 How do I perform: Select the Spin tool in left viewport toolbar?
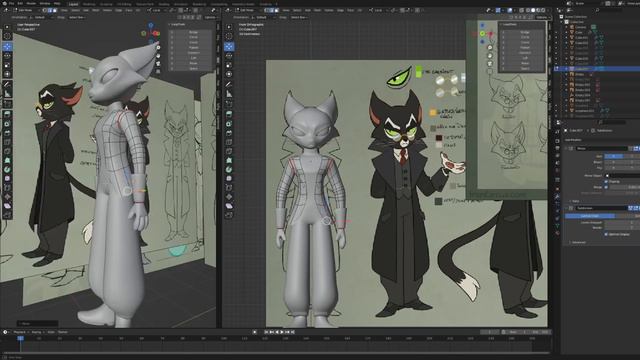(7, 169)
